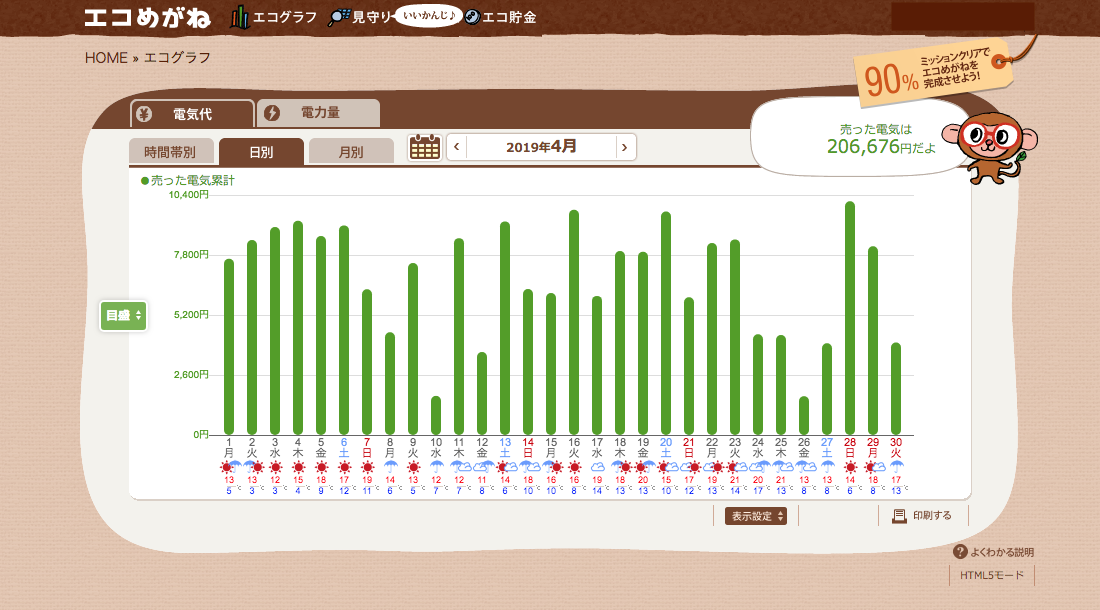The image size is (1100, 610).
Task: Click the bar for April 10
Action: [436, 416]
